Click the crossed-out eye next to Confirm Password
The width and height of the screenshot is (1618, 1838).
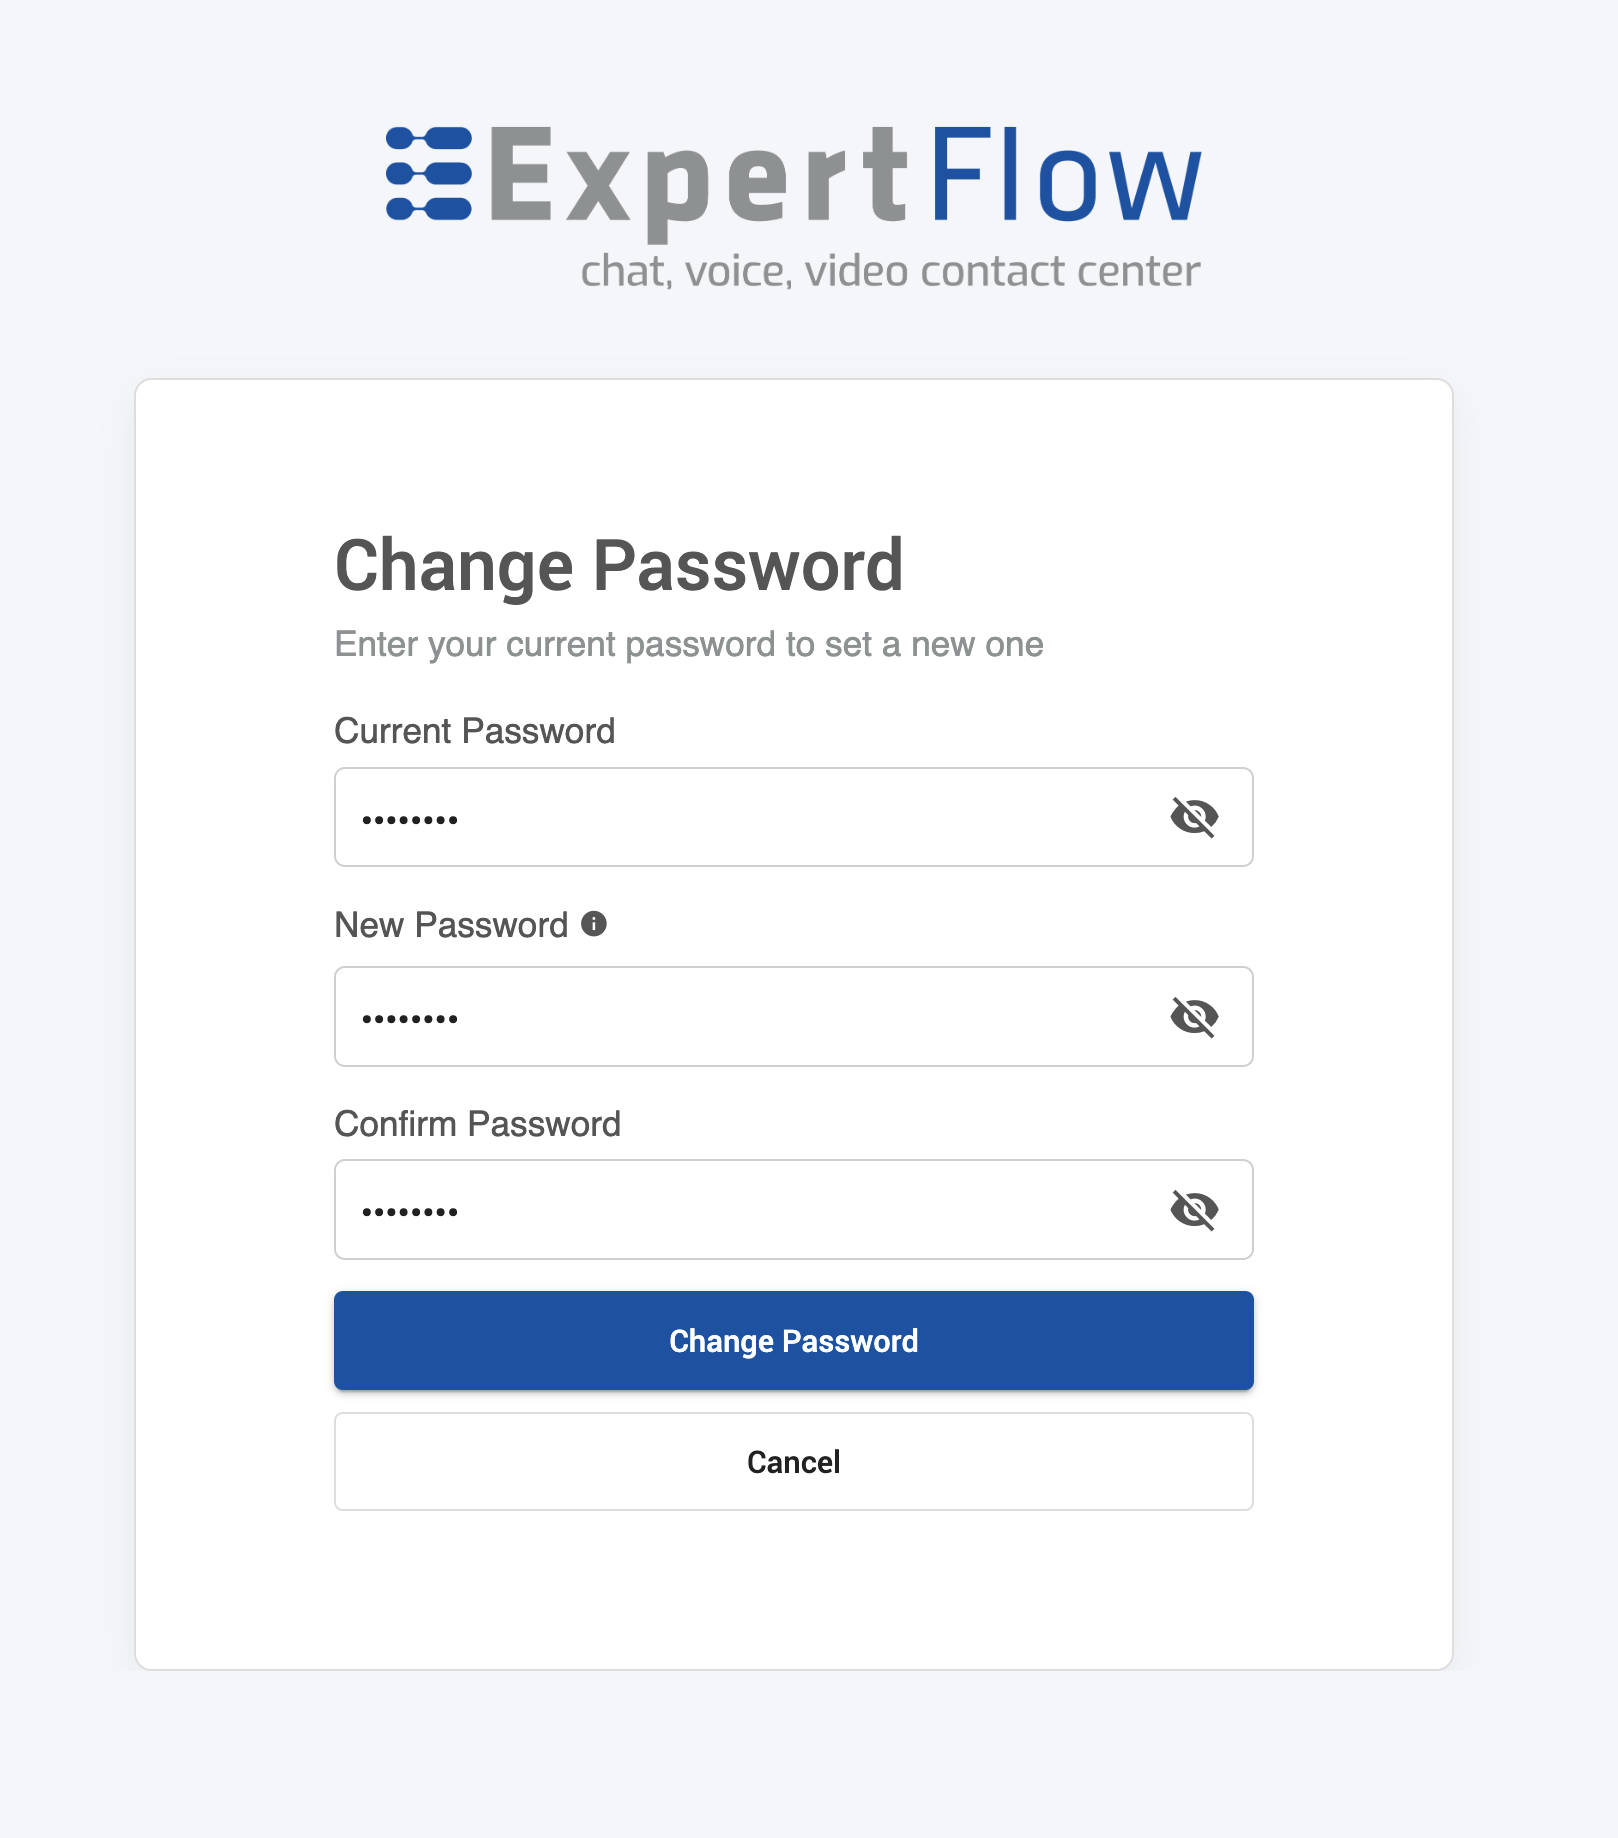tap(1193, 1209)
